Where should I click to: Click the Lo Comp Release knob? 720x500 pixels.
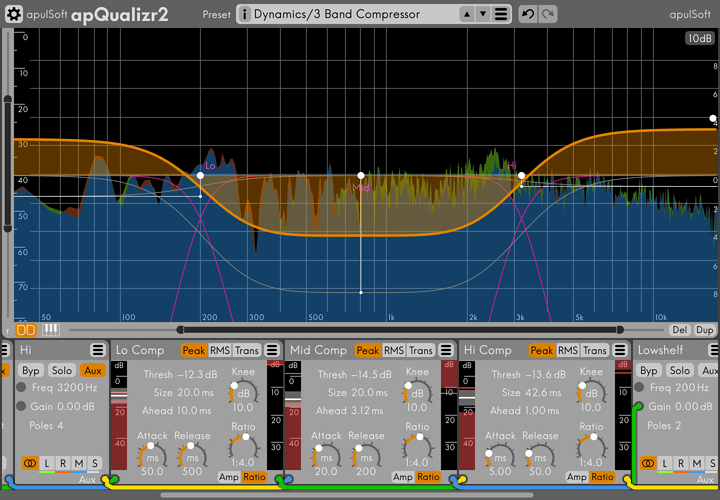click(x=192, y=456)
